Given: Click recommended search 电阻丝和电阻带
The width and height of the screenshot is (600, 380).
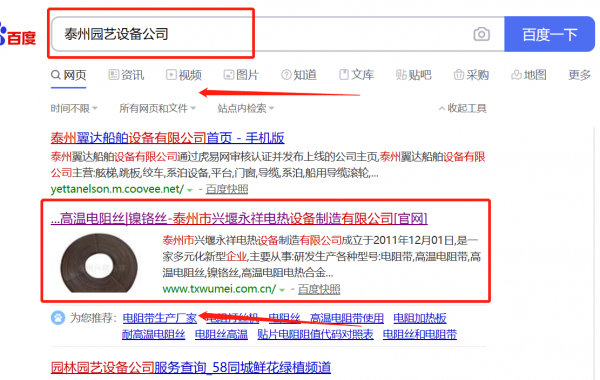Looking at the screenshot, I should point(420,334).
